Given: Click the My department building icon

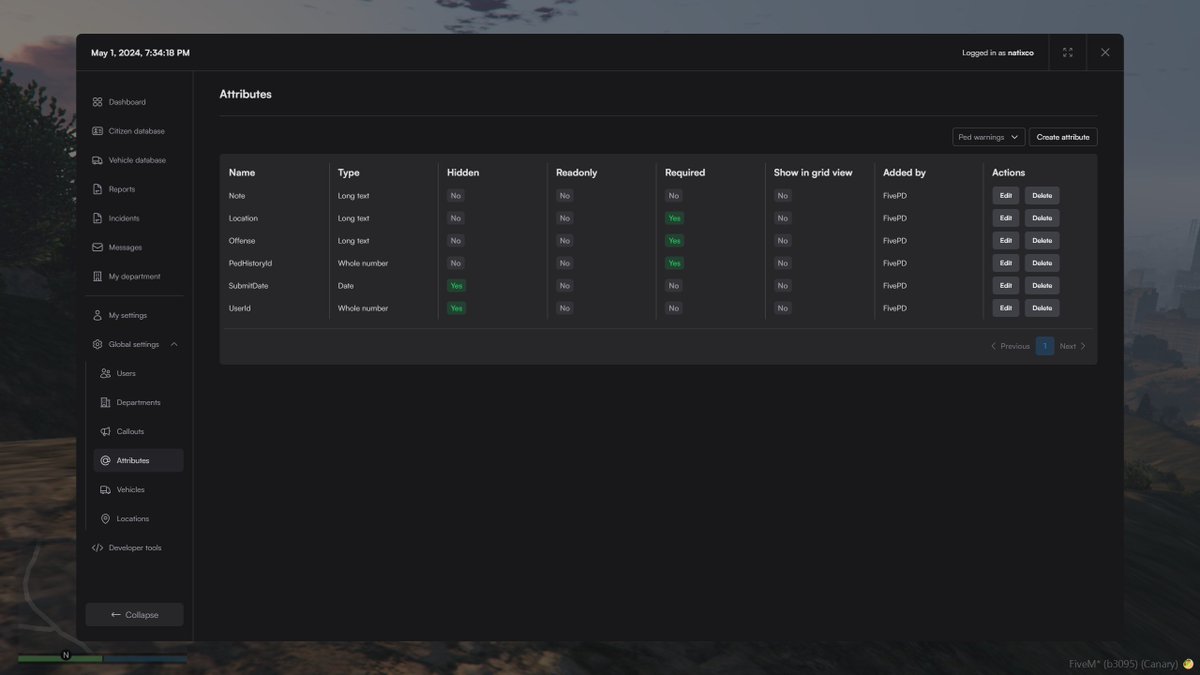Looking at the screenshot, I should point(97,276).
